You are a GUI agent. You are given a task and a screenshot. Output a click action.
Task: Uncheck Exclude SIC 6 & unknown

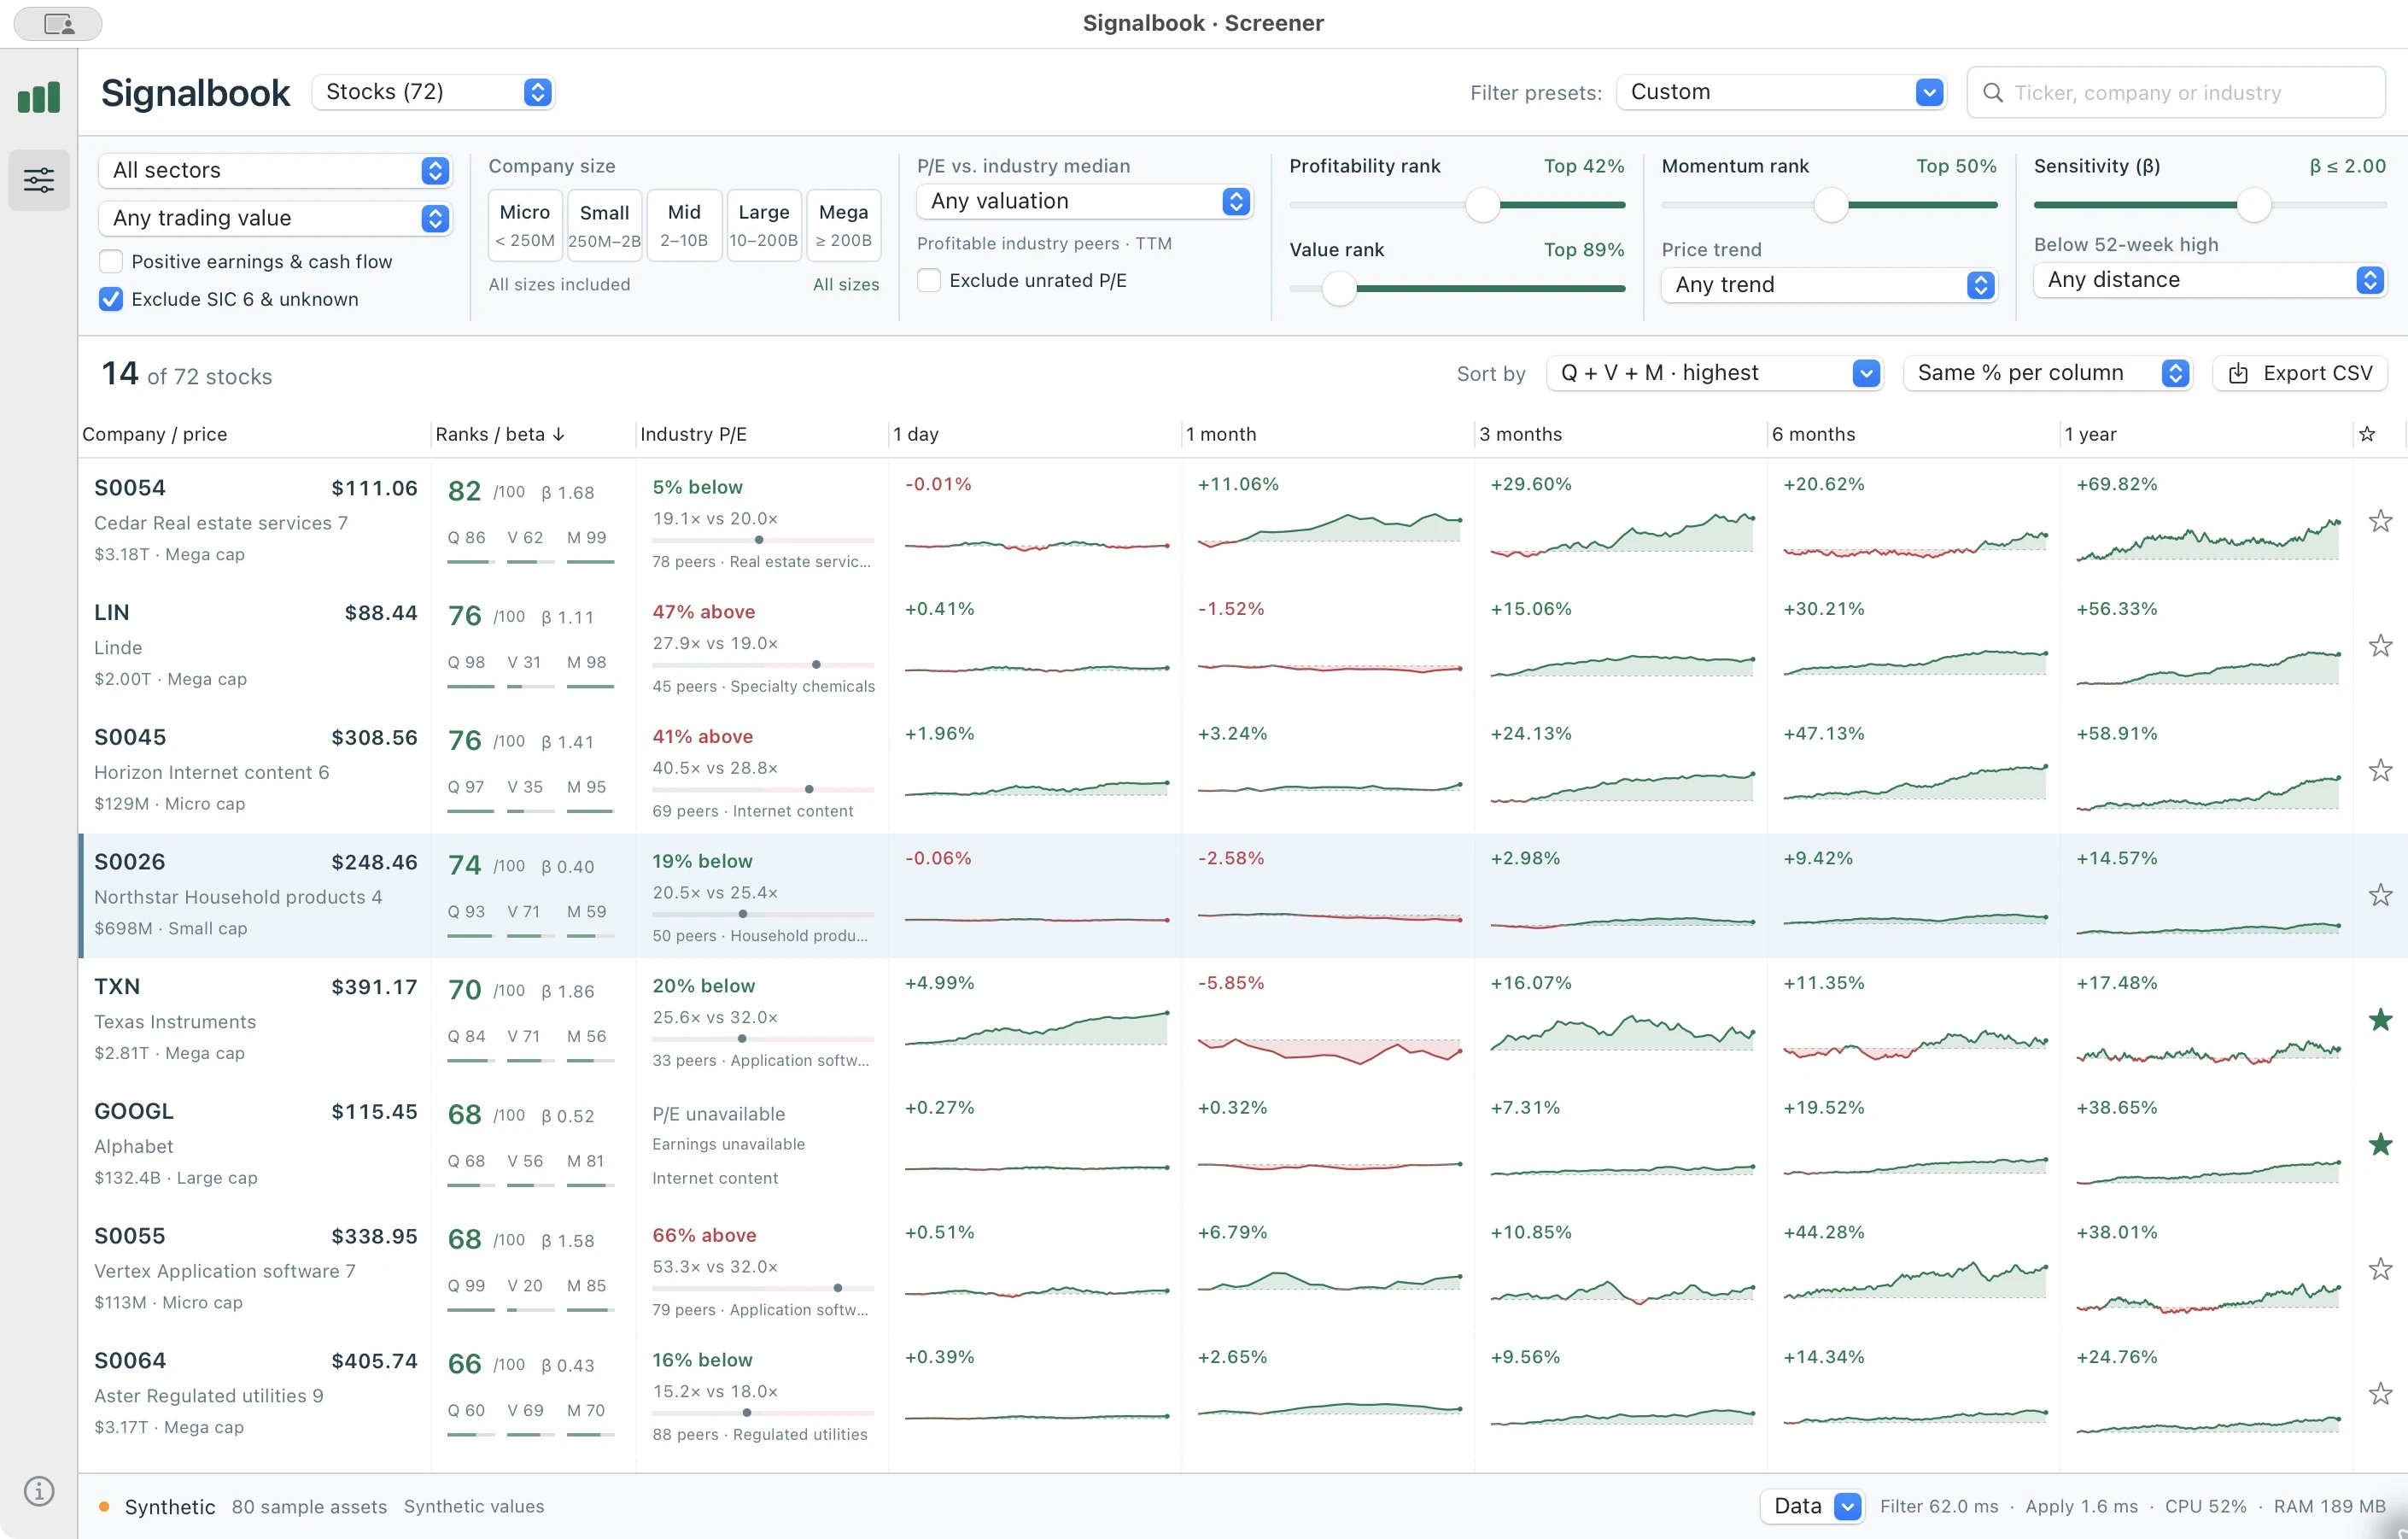111,299
